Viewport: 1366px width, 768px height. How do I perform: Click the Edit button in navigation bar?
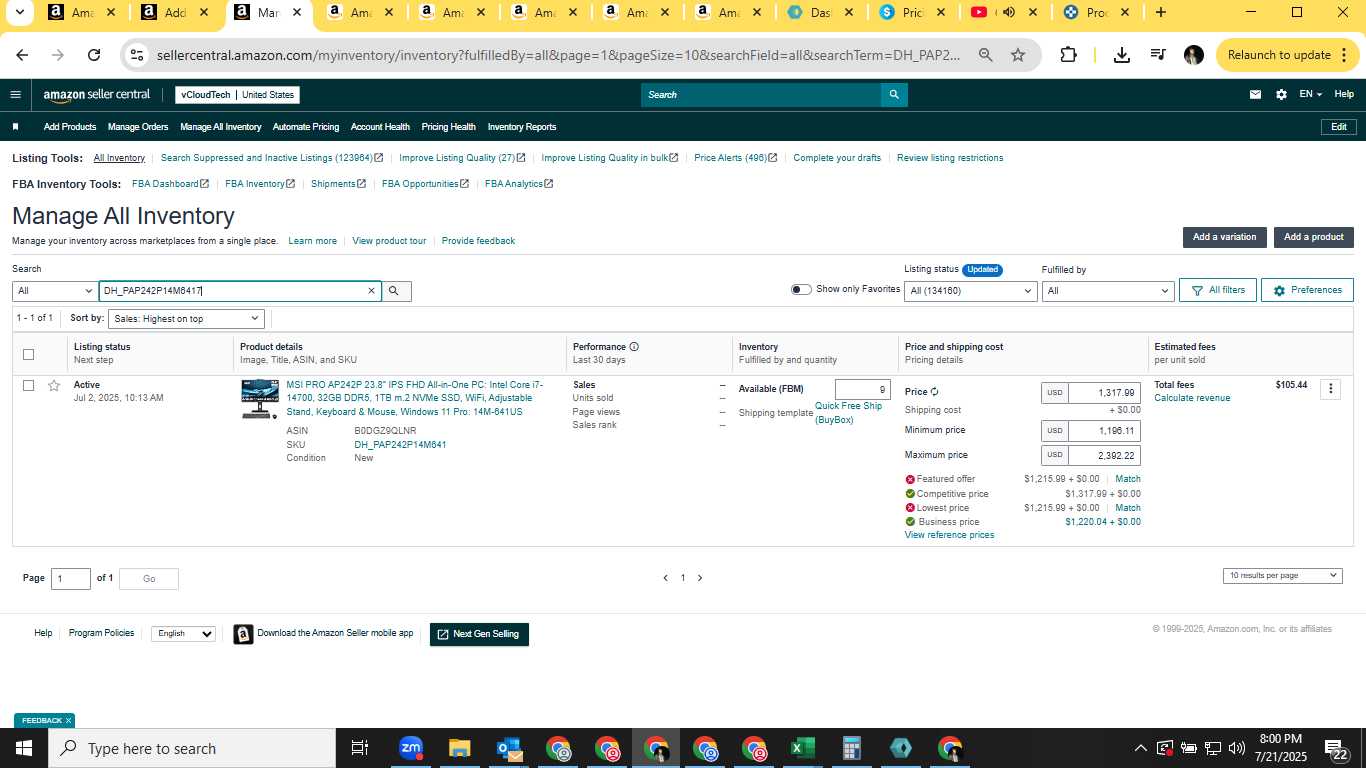coord(1339,127)
